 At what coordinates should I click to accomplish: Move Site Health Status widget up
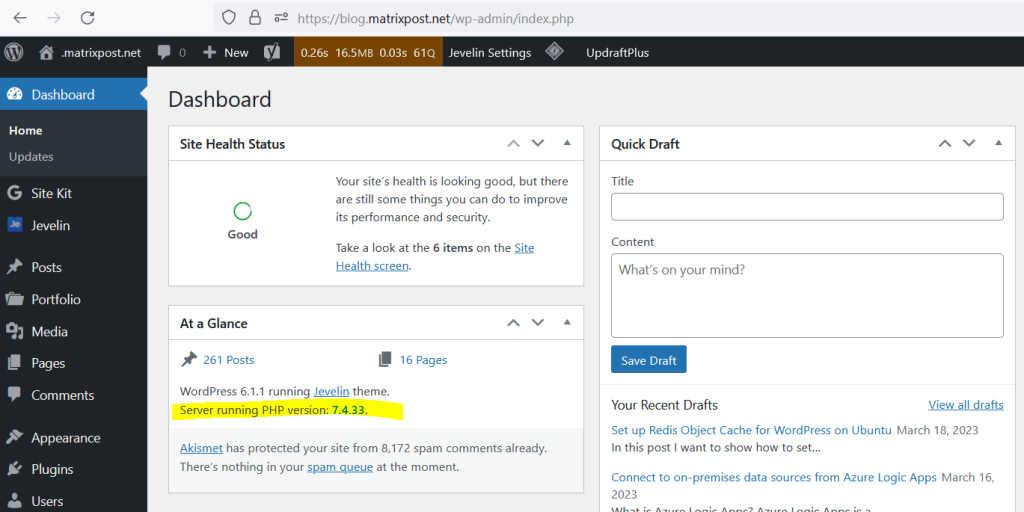[513, 144]
